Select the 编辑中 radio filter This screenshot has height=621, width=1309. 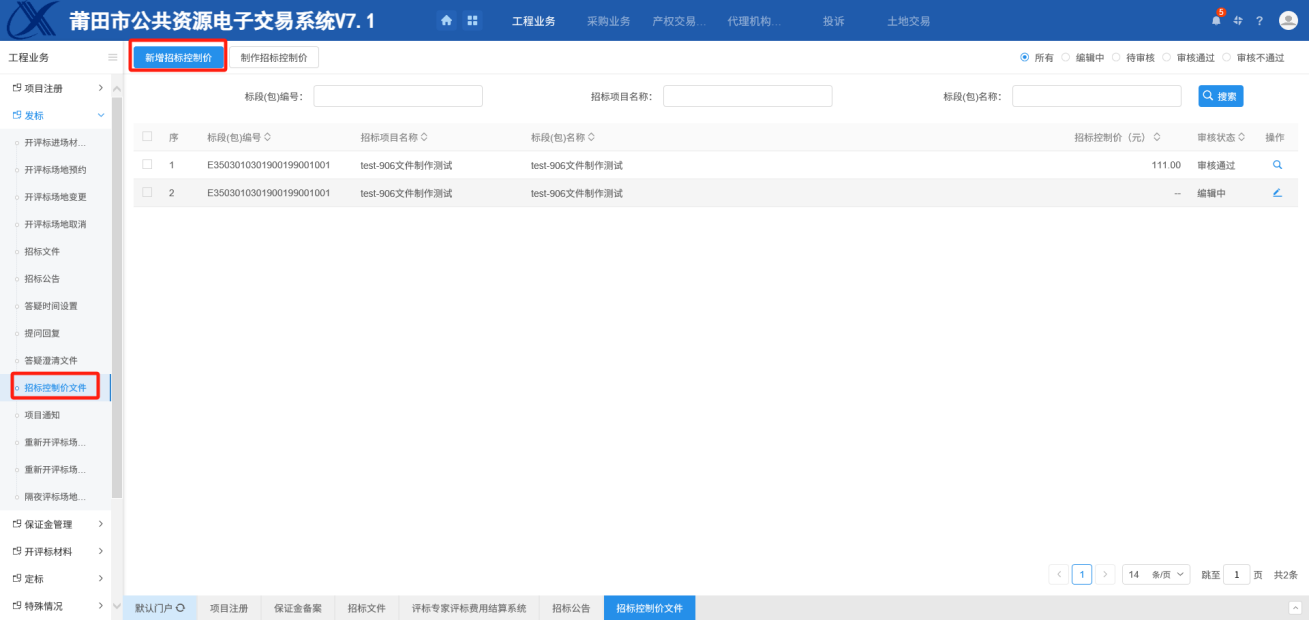click(x=1066, y=58)
